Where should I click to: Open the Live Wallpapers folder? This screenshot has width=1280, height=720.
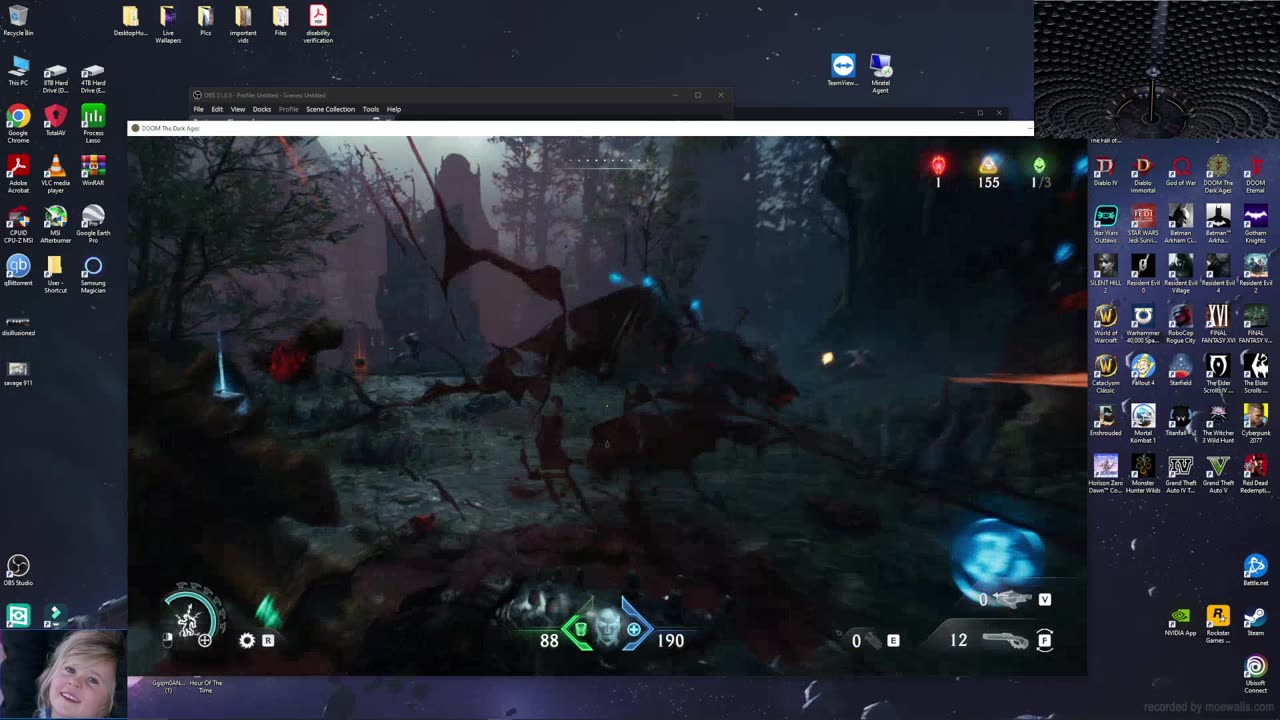tap(168, 24)
